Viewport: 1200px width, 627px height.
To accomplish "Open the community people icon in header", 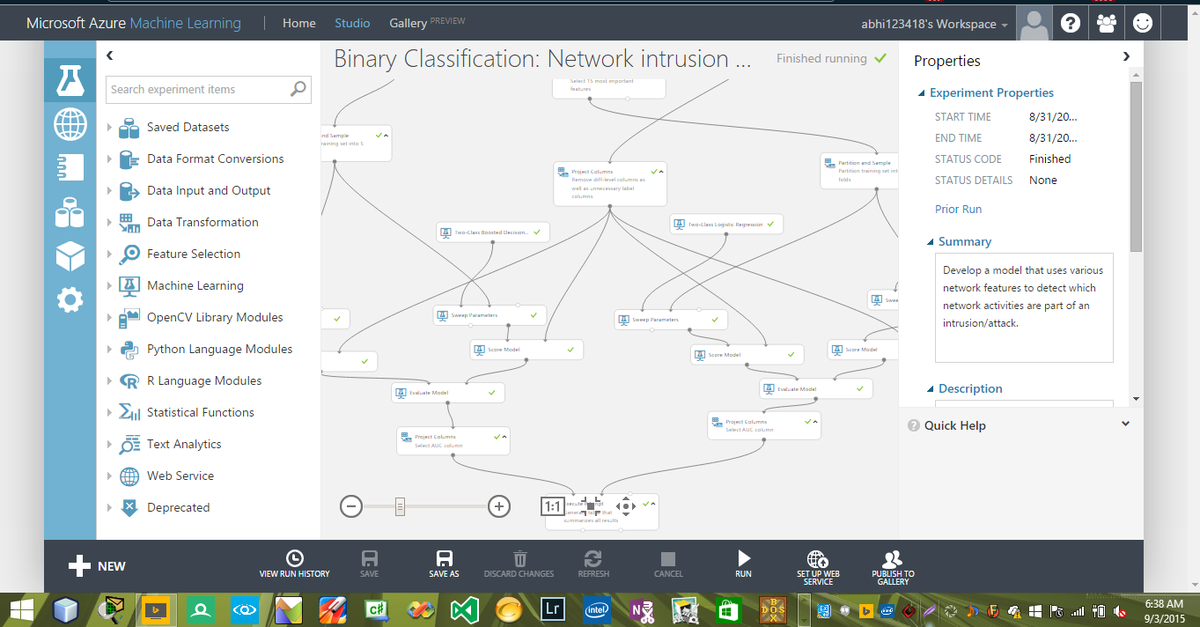I will pos(1105,23).
